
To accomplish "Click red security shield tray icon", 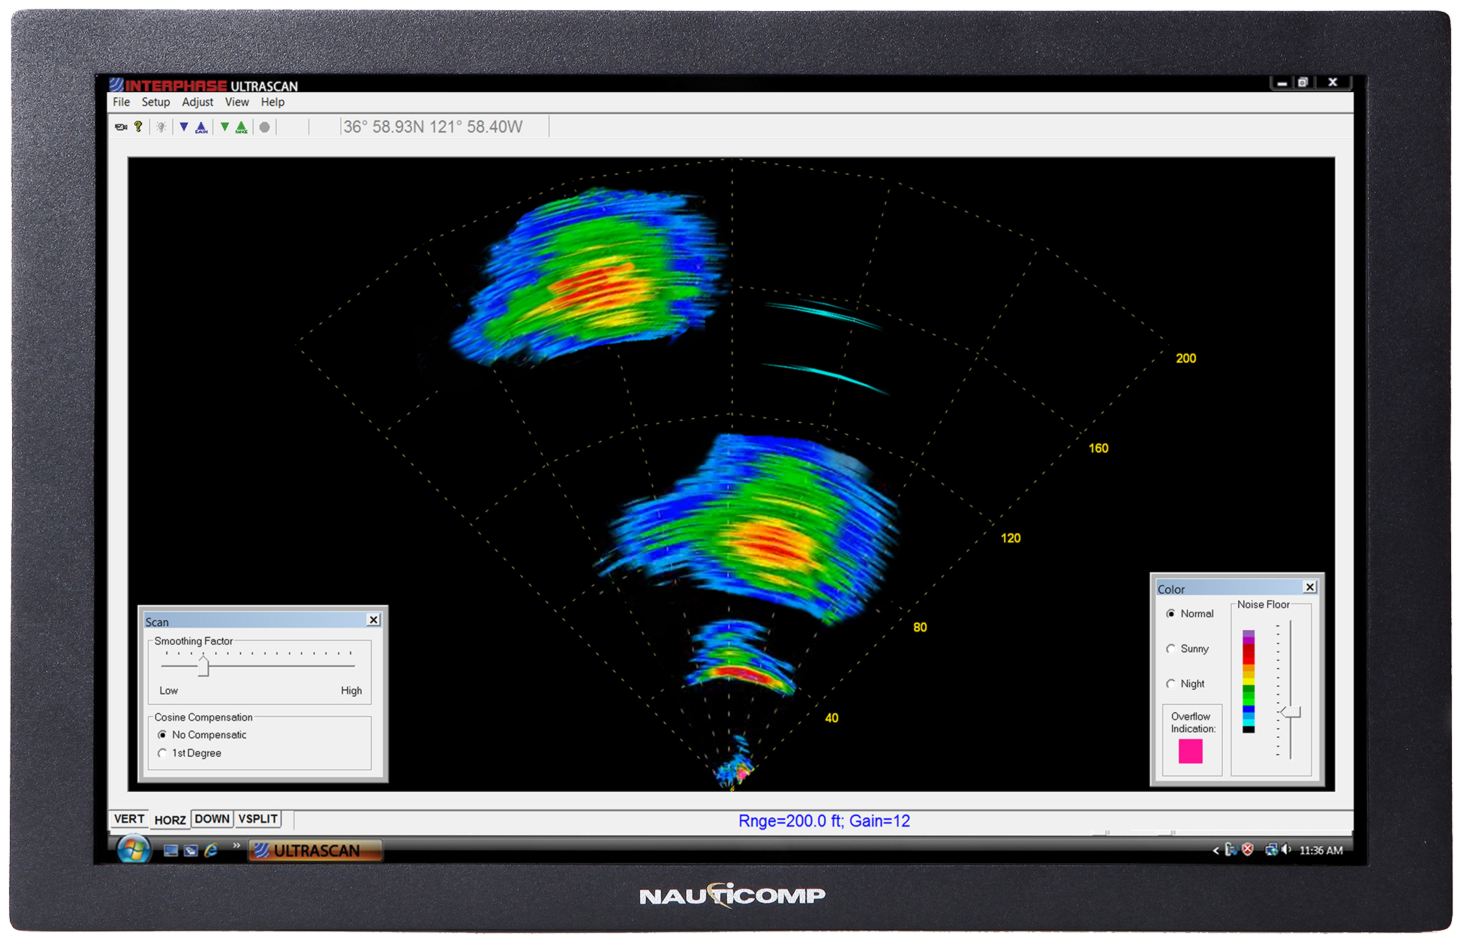I will 1248,850.
